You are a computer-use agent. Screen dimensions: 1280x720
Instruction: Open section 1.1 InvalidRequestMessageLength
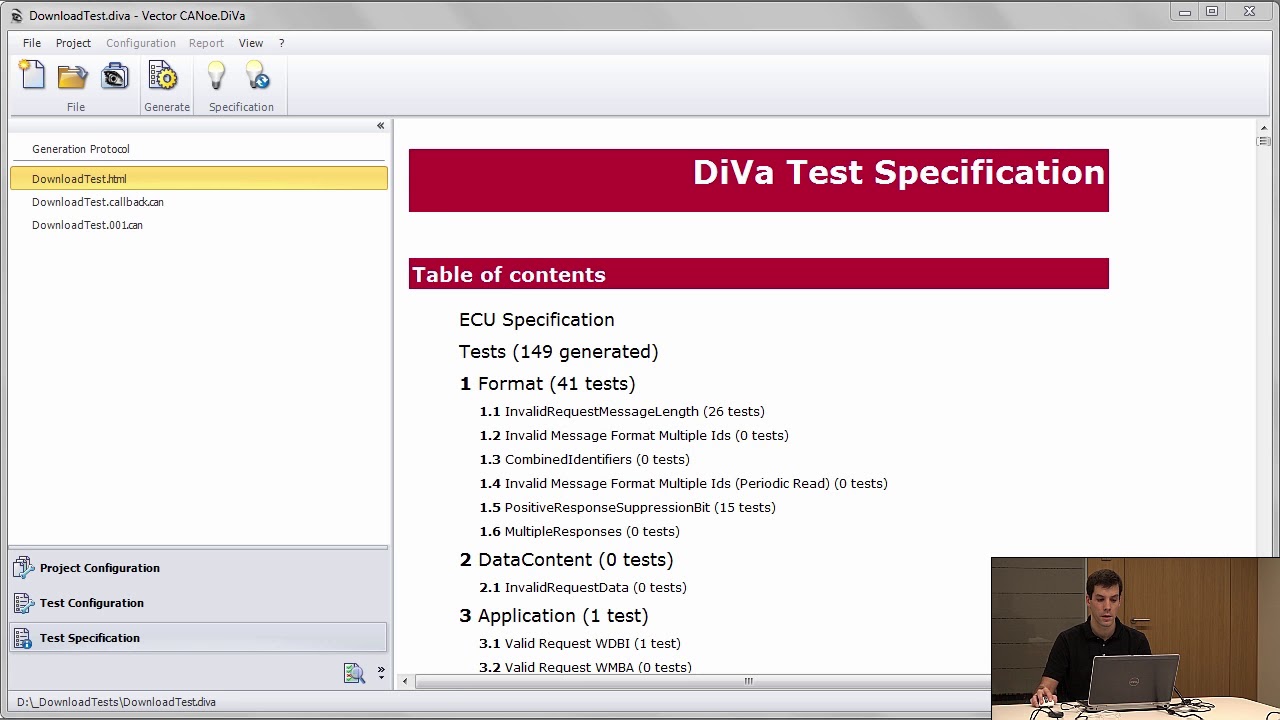click(635, 411)
